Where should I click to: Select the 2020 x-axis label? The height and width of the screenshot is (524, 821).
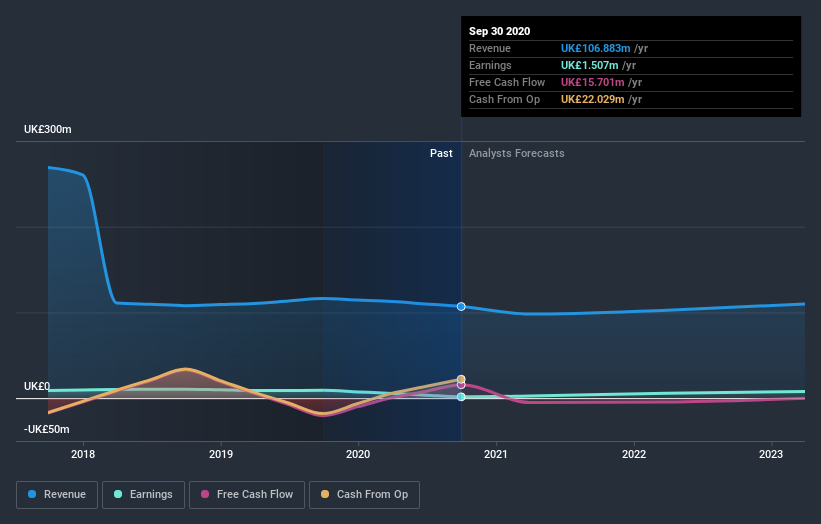click(358, 454)
